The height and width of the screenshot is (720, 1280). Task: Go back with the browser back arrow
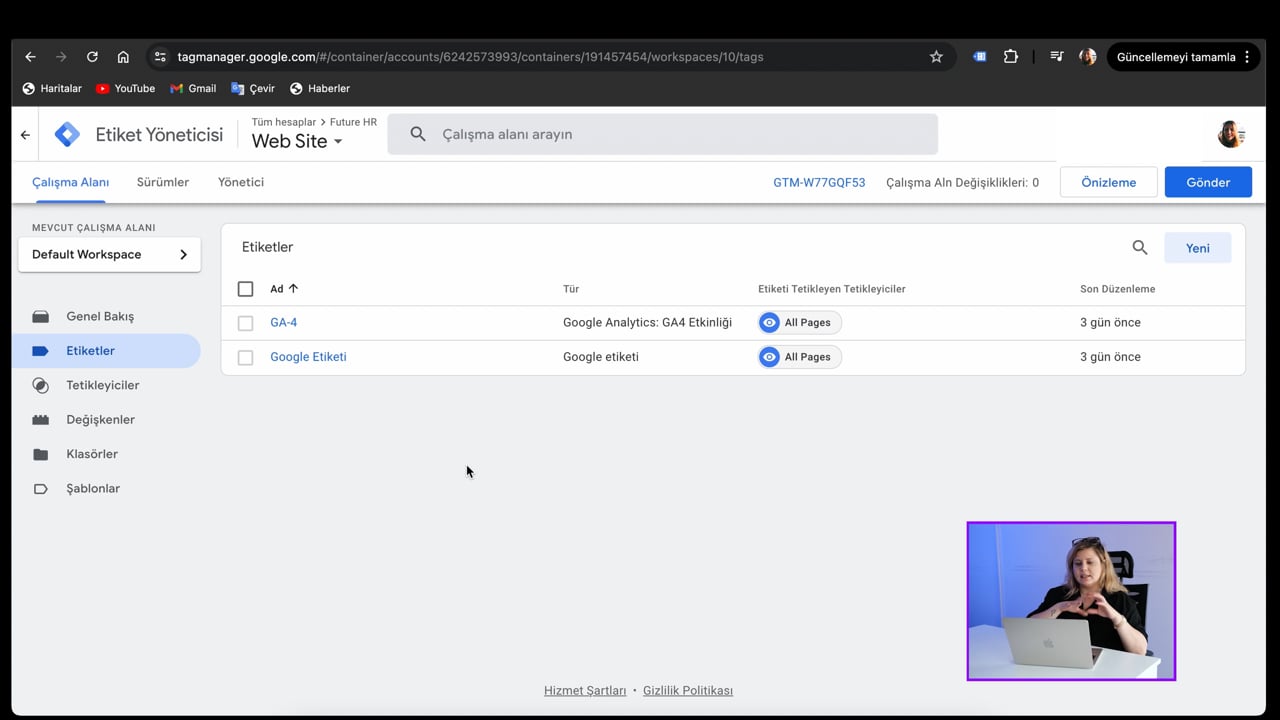30,57
